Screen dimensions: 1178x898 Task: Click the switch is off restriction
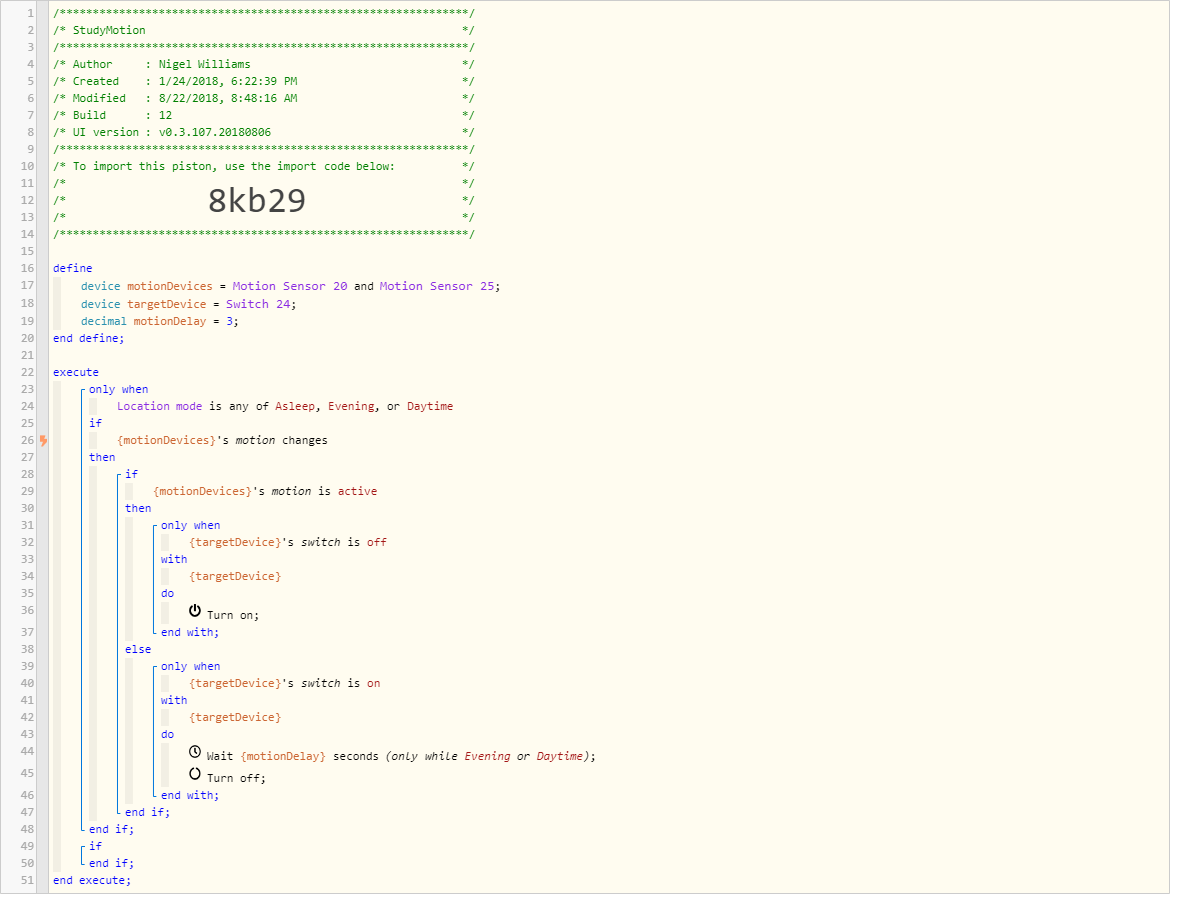tap(288, 543)
